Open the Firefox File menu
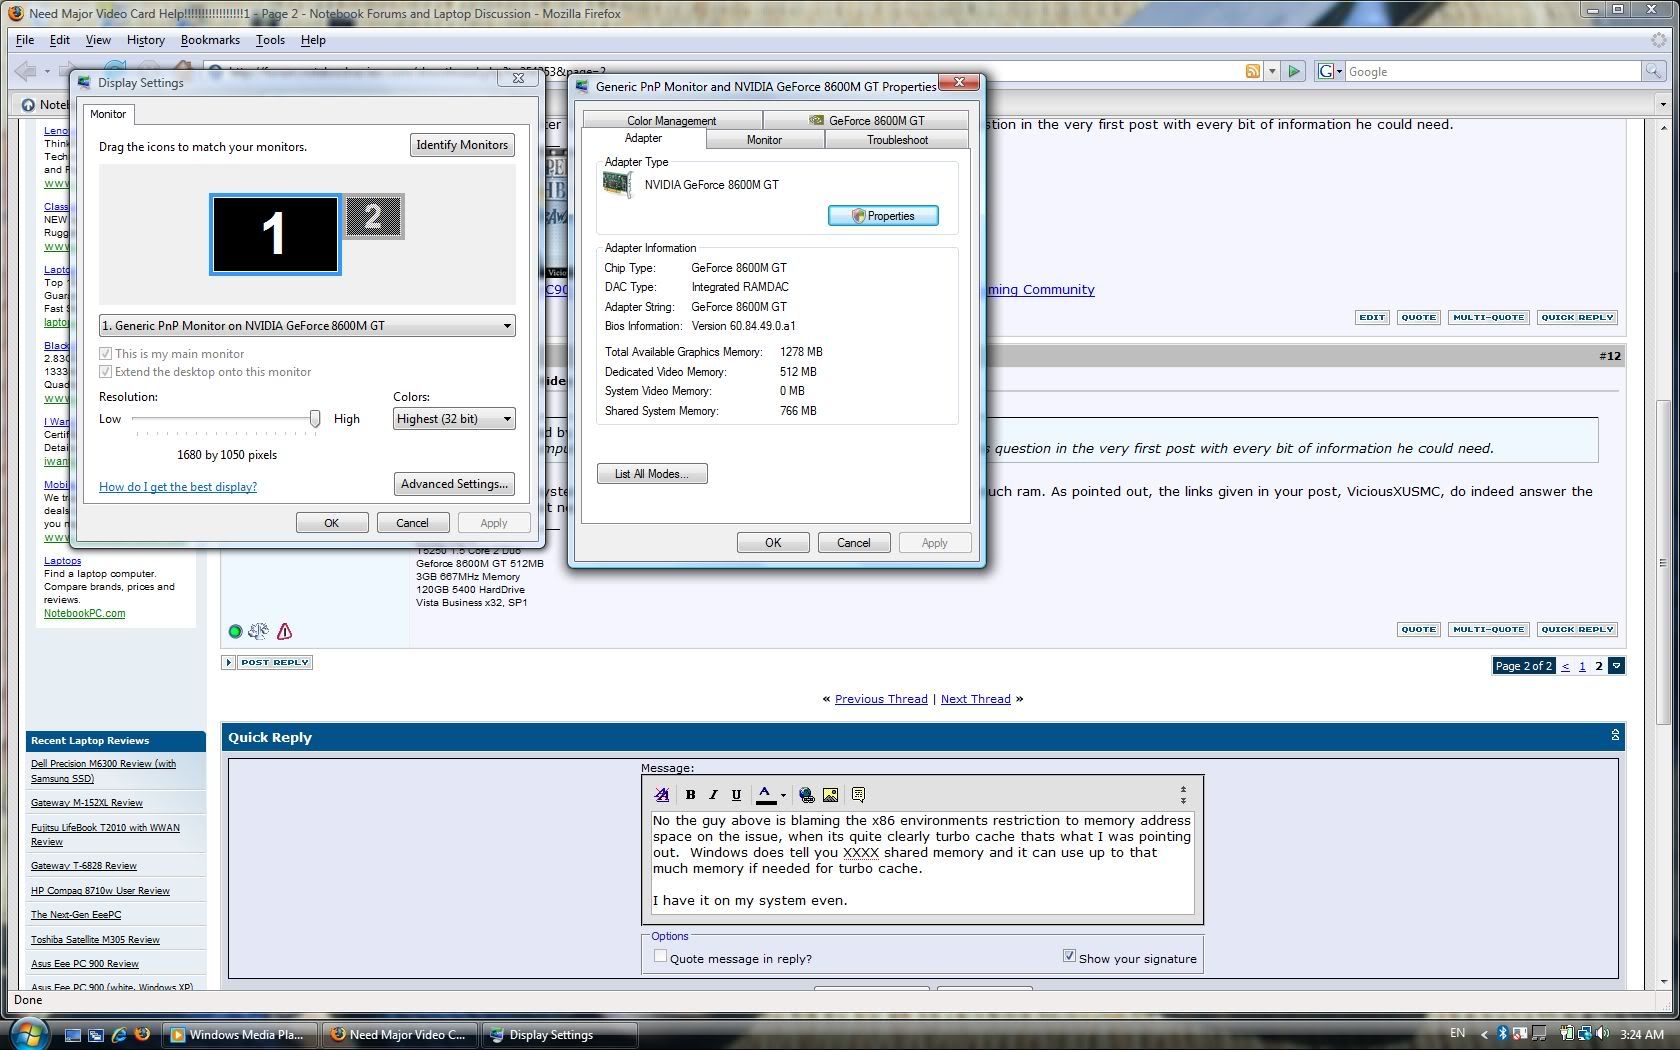The width and height of the screenshot is (1680, 1050). (25, 40)
